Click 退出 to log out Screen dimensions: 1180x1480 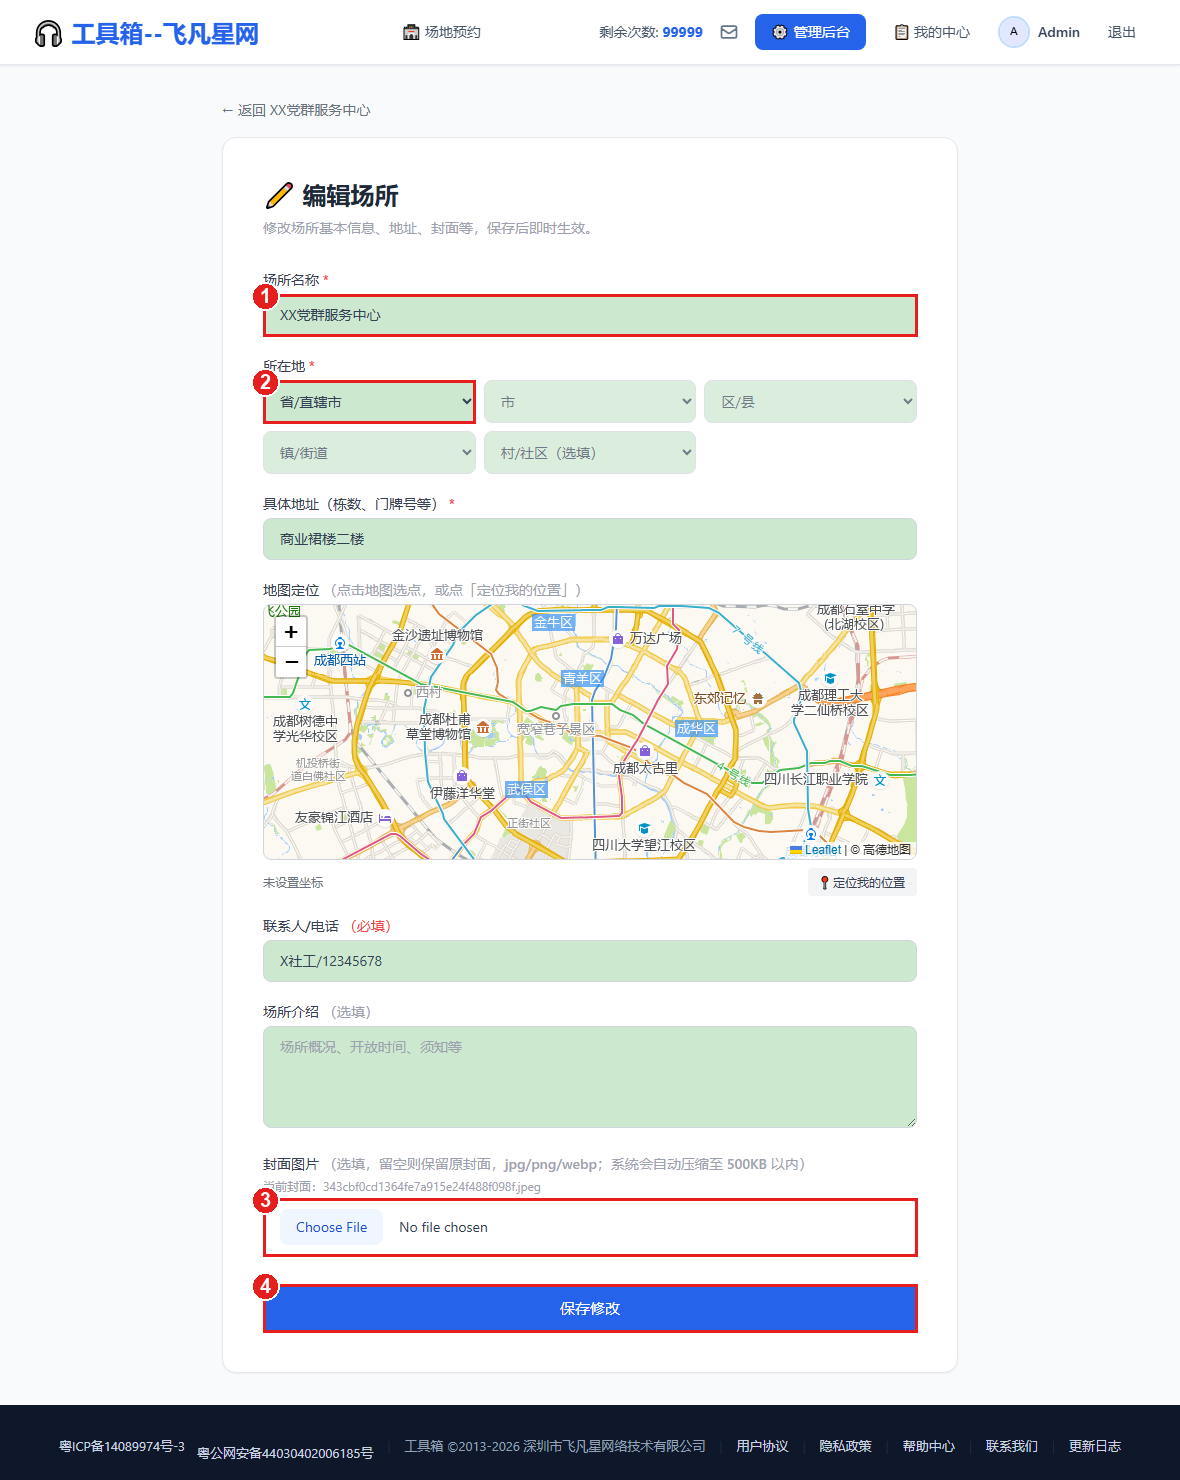tap(1122, 32)
